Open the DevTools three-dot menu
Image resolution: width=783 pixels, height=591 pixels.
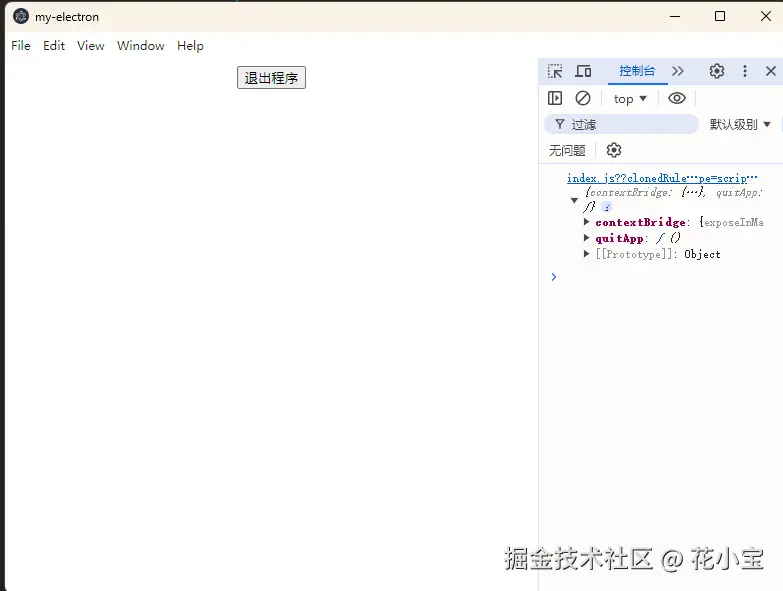coord(745,71)
